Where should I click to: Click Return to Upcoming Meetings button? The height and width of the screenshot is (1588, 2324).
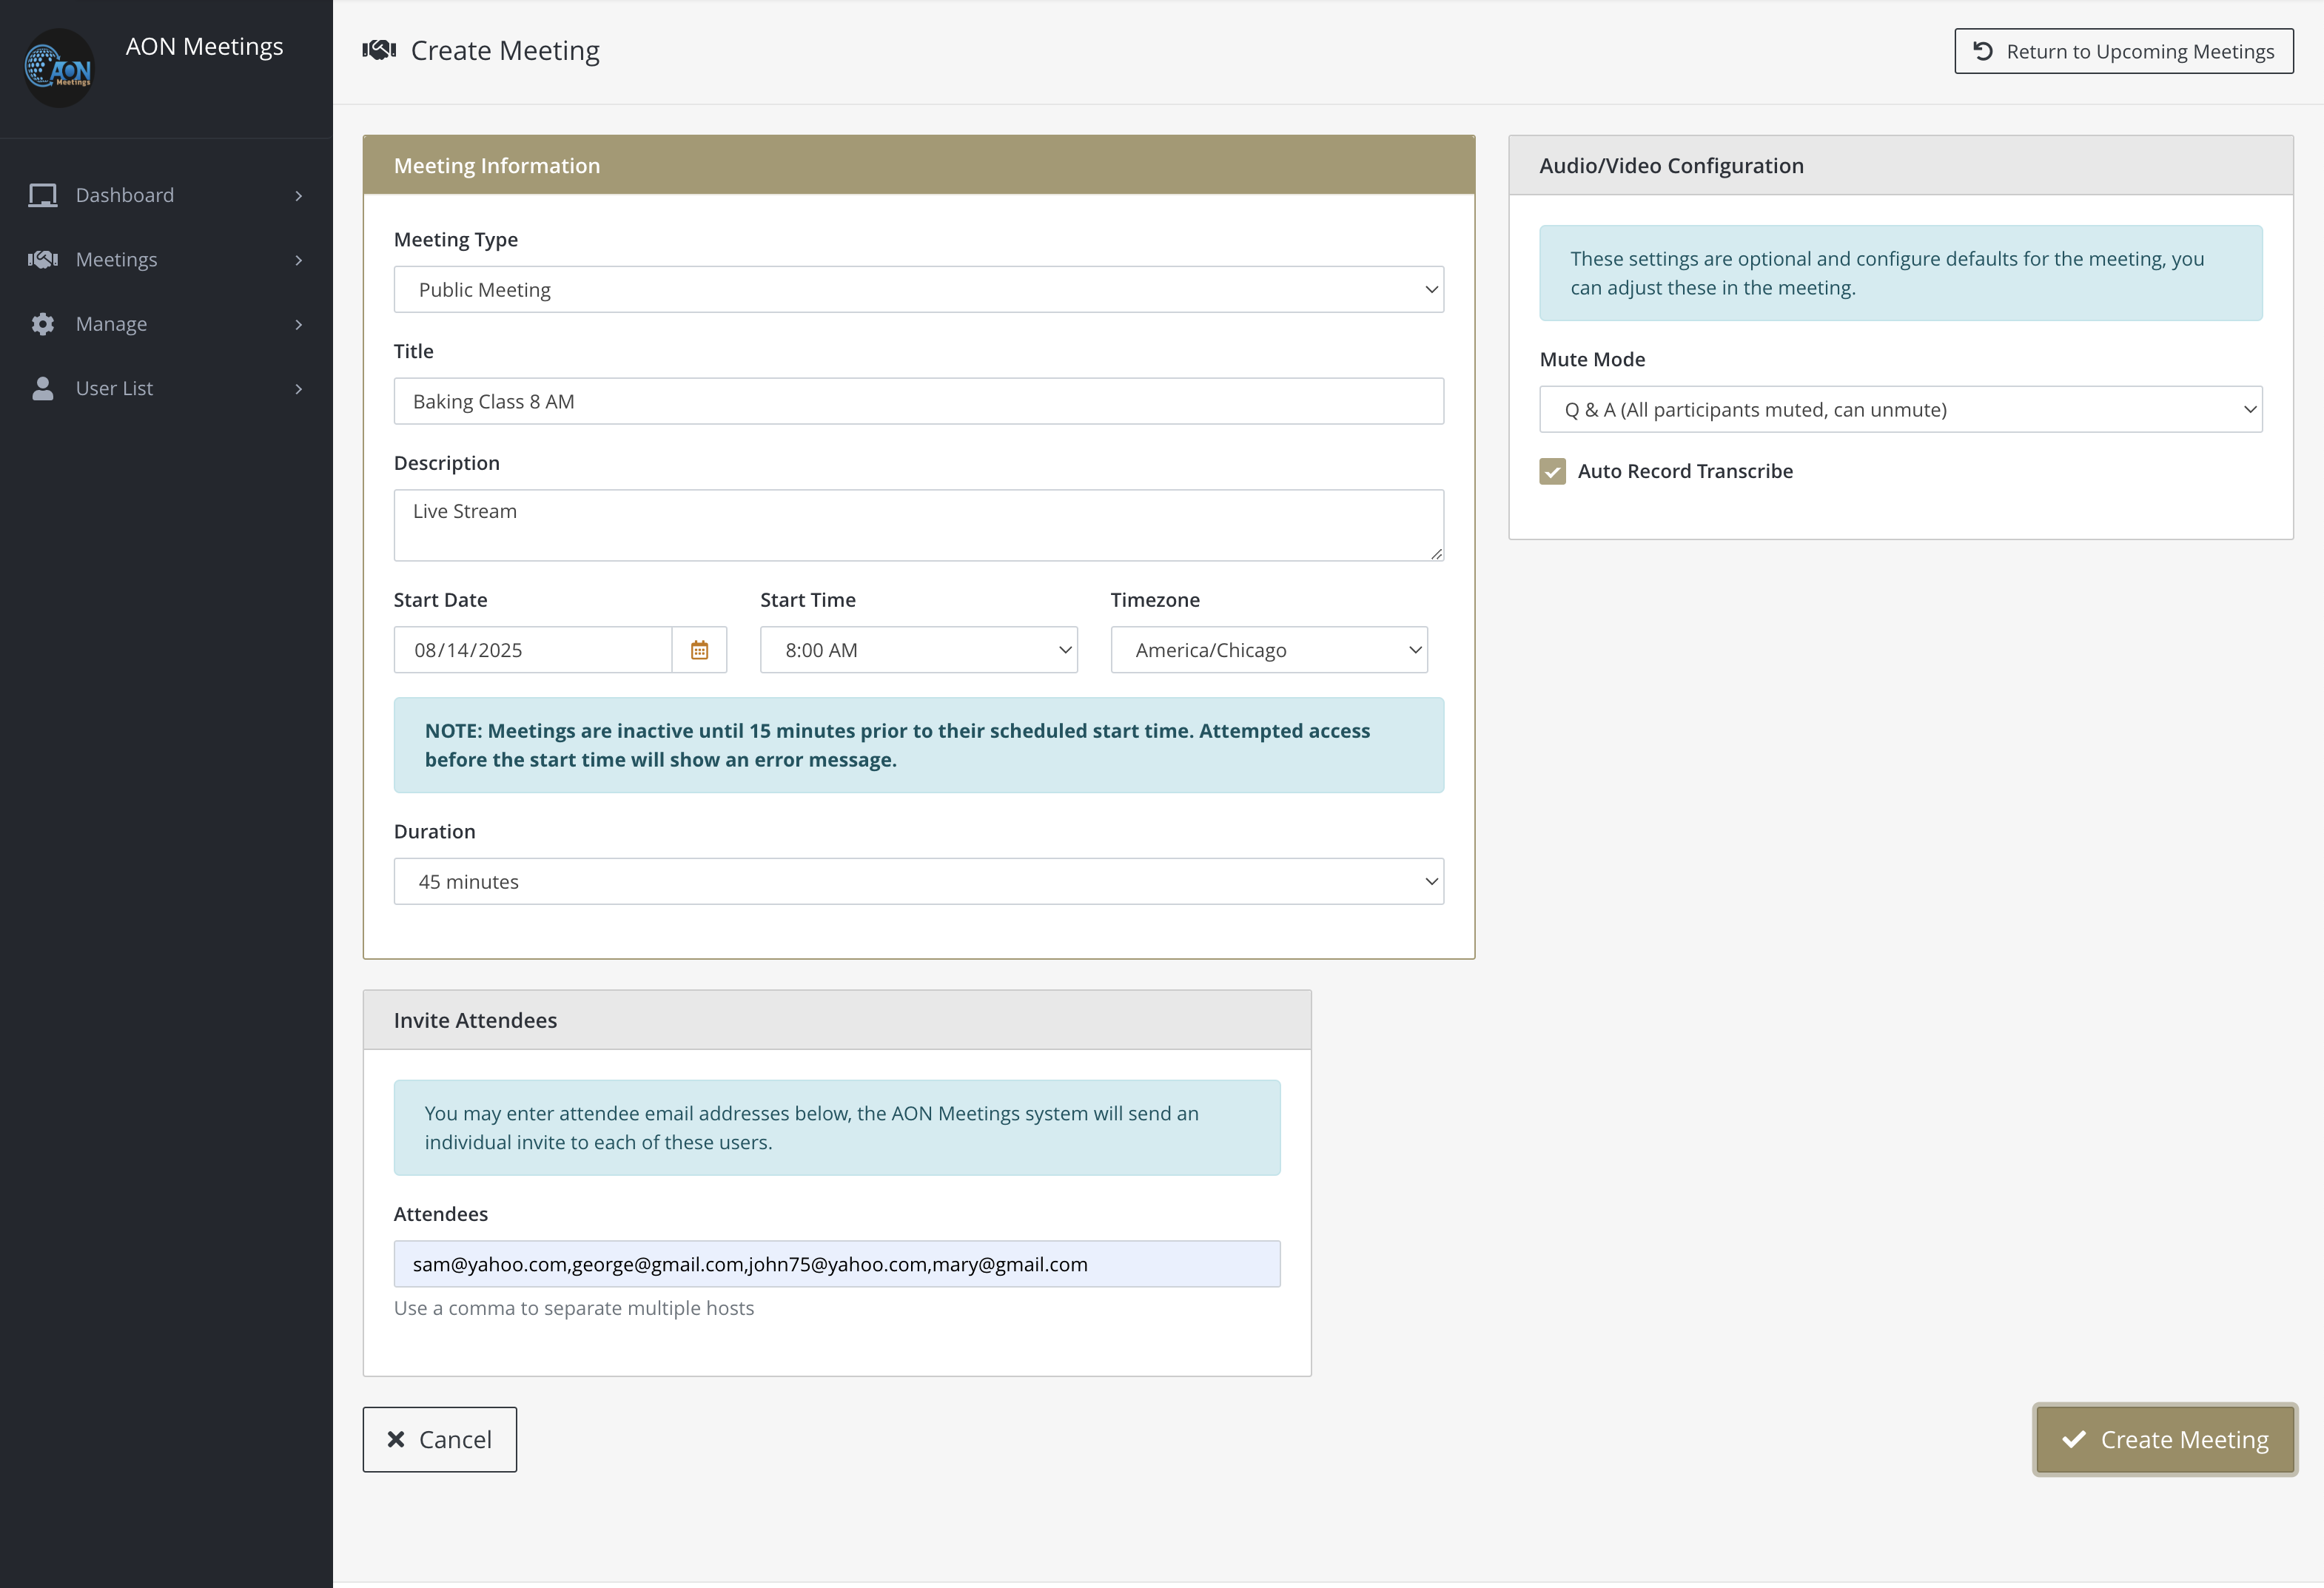pos(2123,51)
